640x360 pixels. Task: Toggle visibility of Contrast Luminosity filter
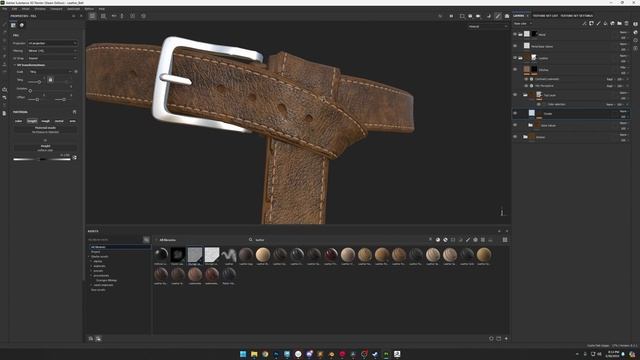coord(526,79)
